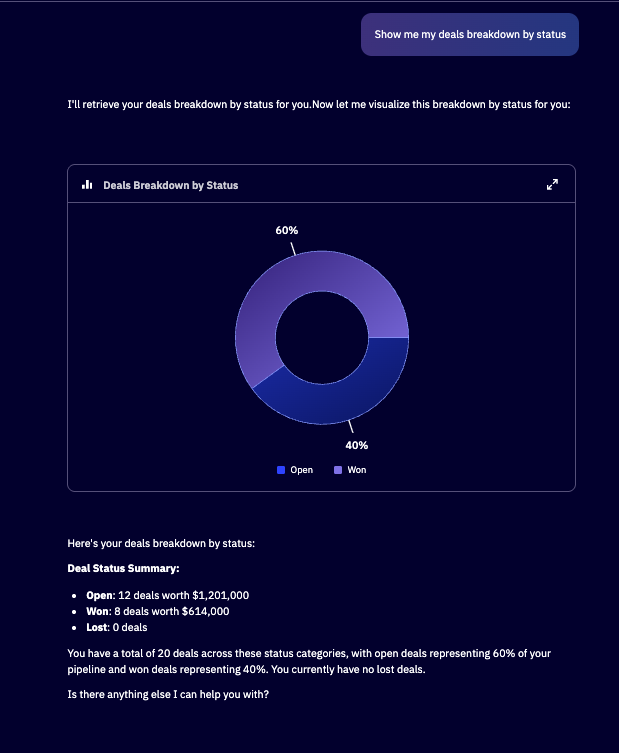Viewport: 619px width, 753px height.
Task: Click the 60% data label
Action: tap(287, 230)
